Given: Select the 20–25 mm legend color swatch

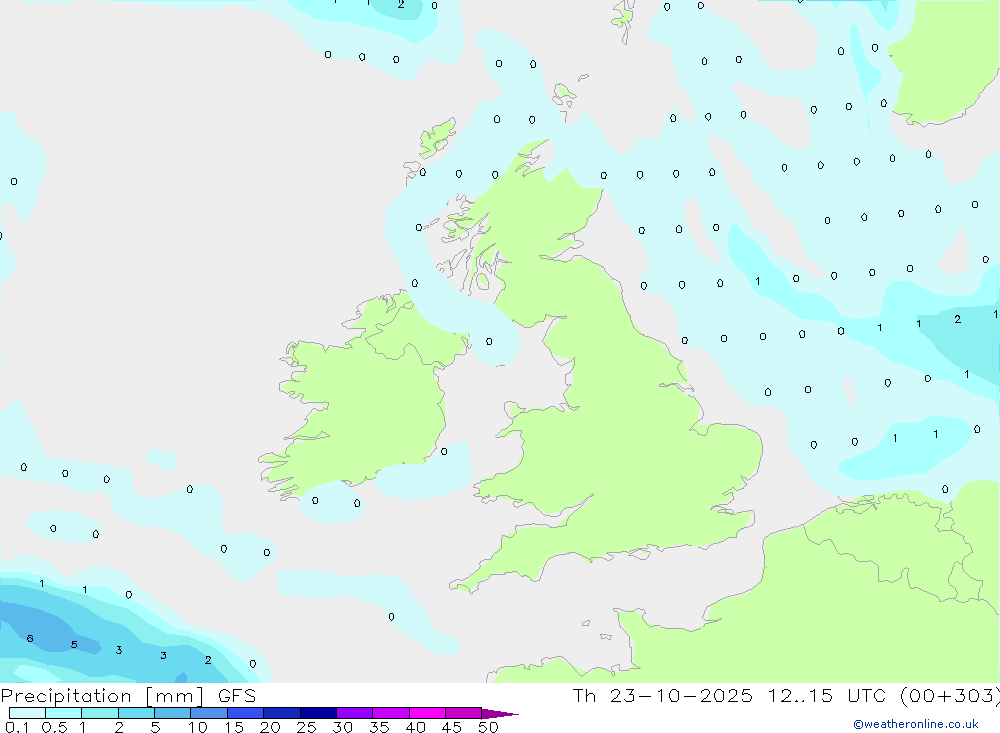Looking at the screenshot, I should [281, 713].
